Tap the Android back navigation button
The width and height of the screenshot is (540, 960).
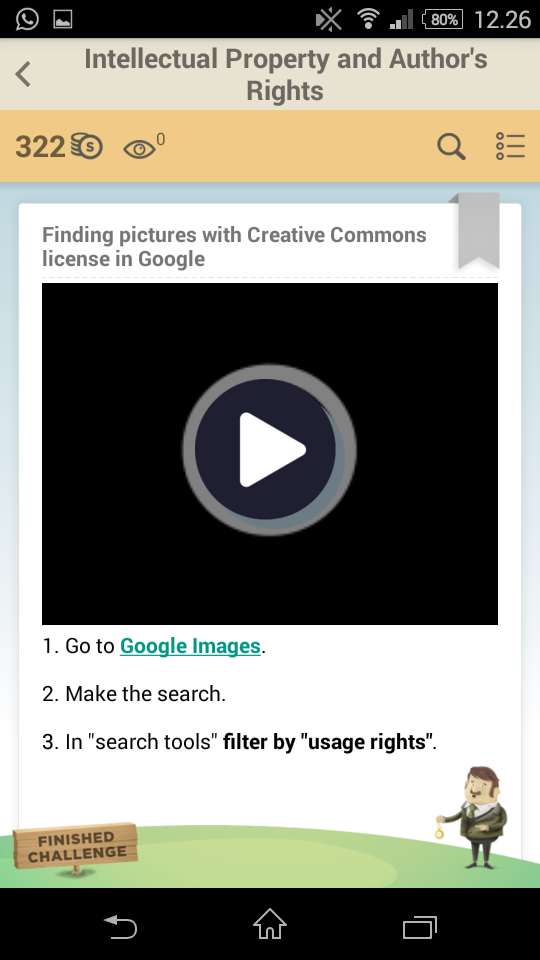point(120,926)
